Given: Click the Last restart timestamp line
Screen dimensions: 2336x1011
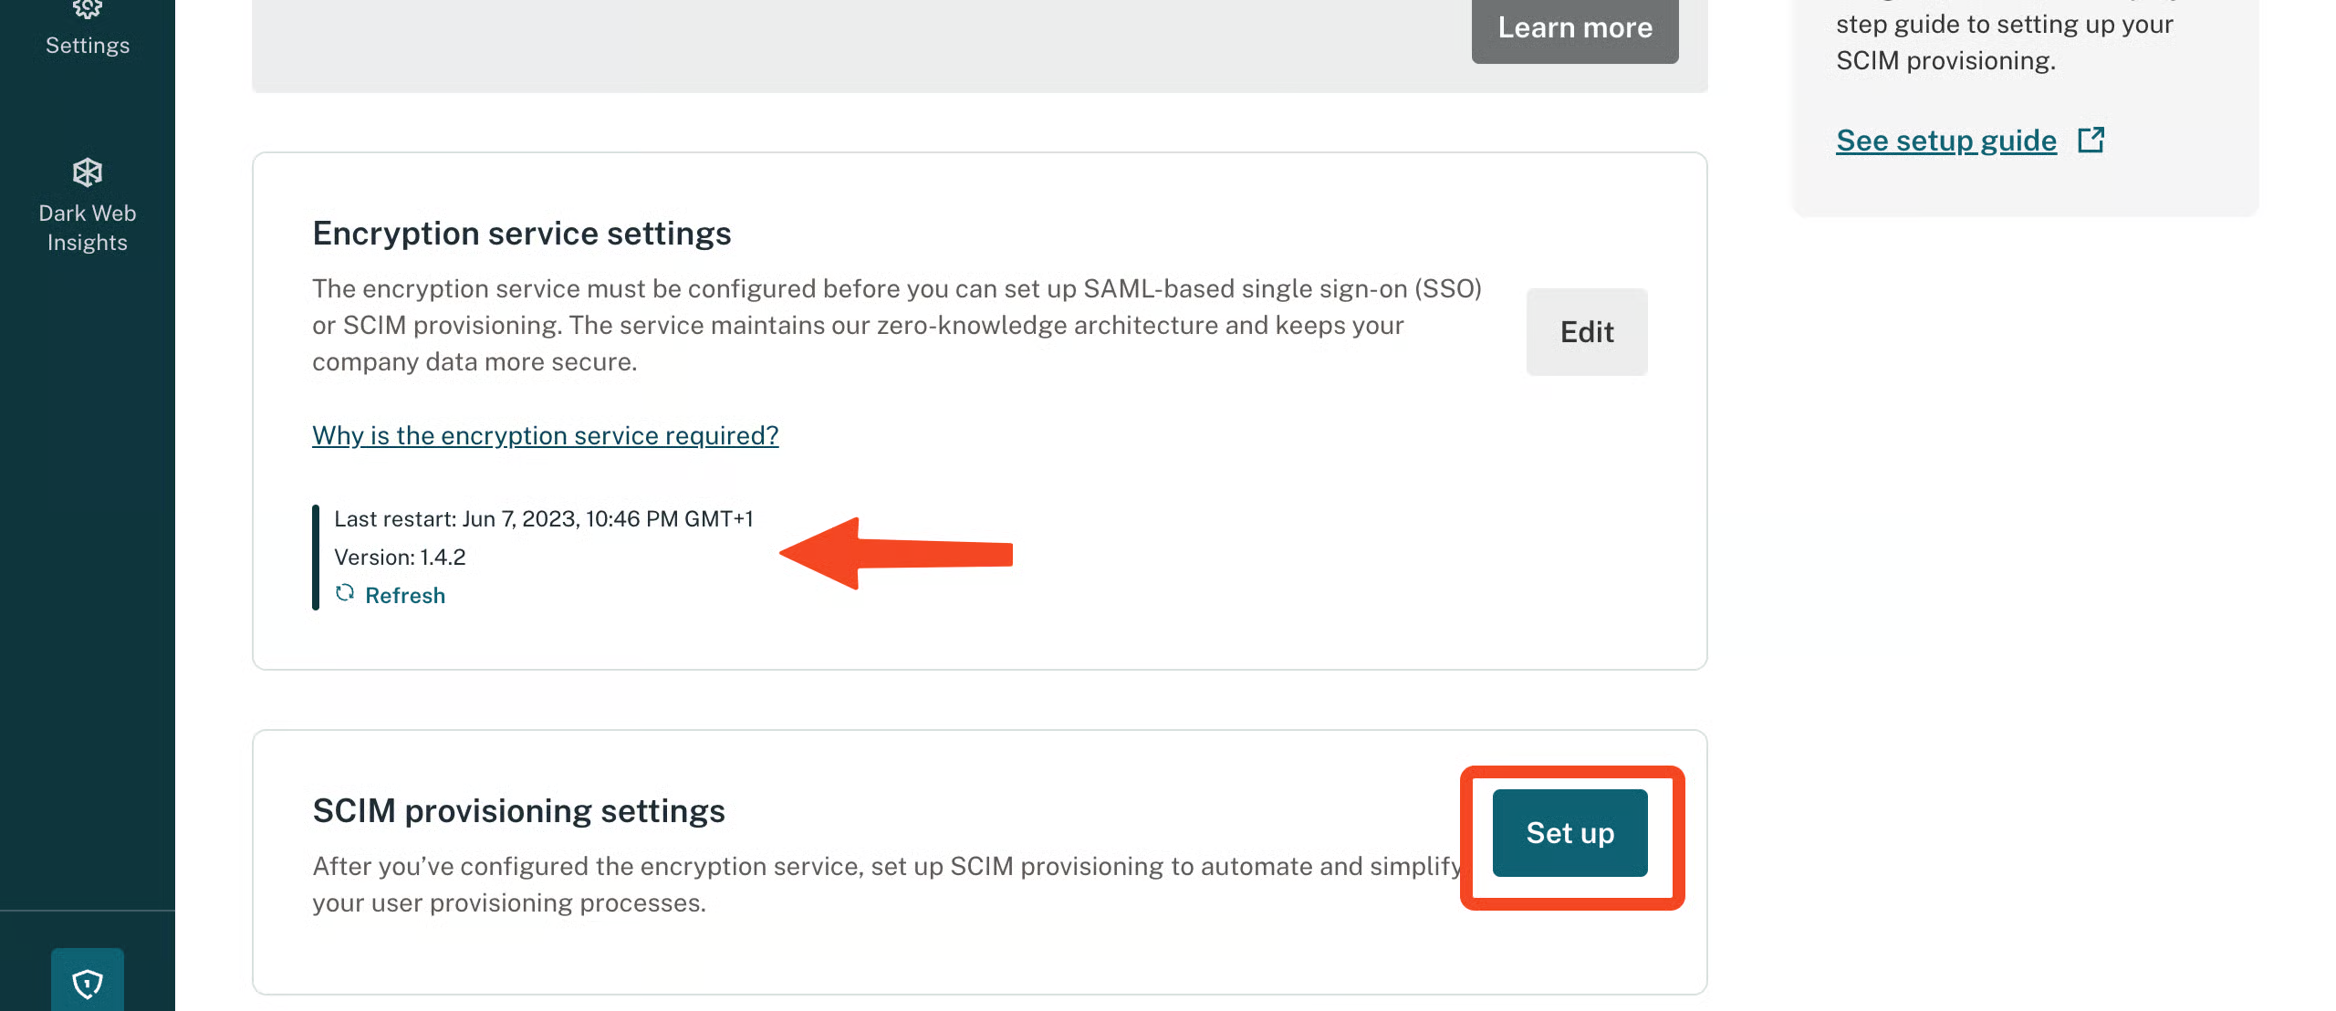Looking at the screenshot, I should [543, 519].
